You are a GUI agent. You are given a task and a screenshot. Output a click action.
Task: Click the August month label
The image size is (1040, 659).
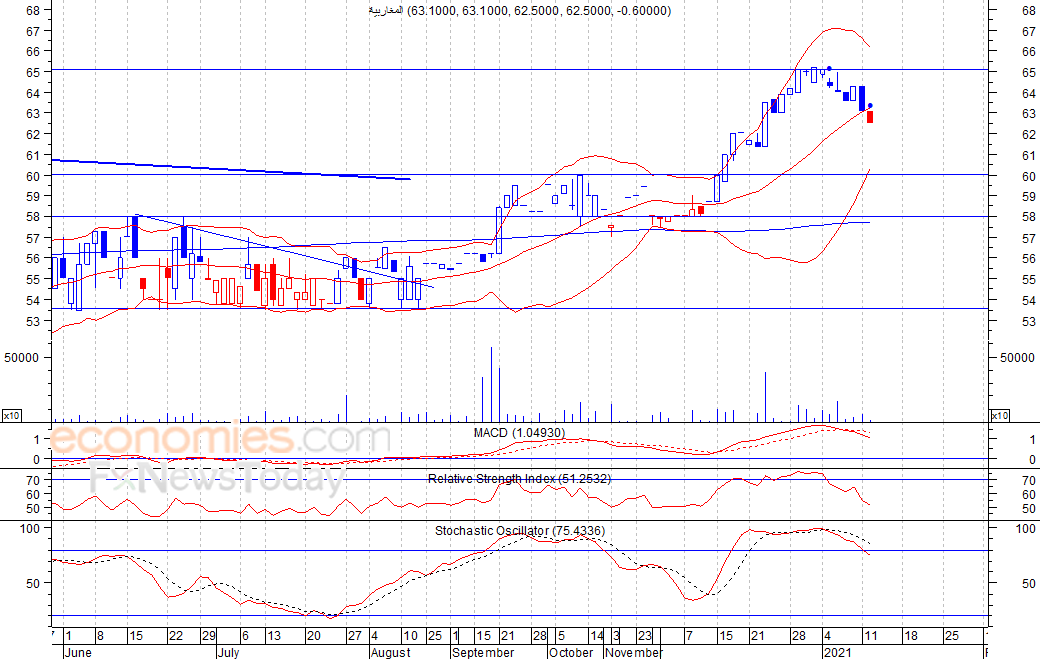click(x=391, y=652)
